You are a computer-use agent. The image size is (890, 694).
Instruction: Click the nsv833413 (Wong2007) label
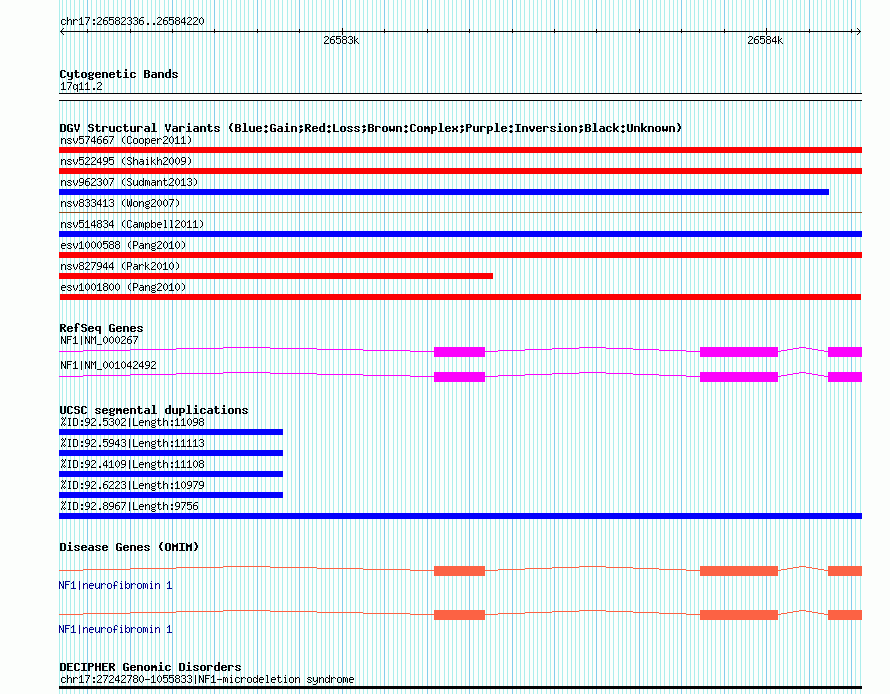click(120, 203)
